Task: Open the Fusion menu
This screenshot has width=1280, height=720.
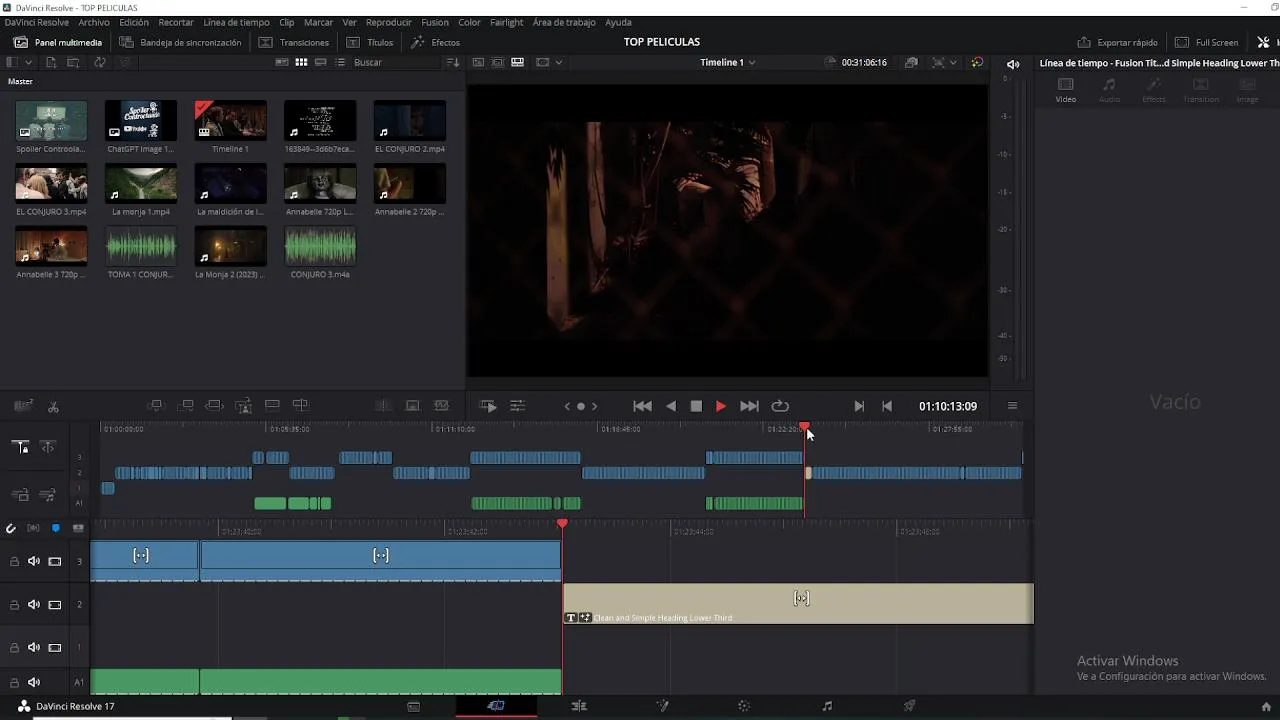Action: [x=435, y=22]
